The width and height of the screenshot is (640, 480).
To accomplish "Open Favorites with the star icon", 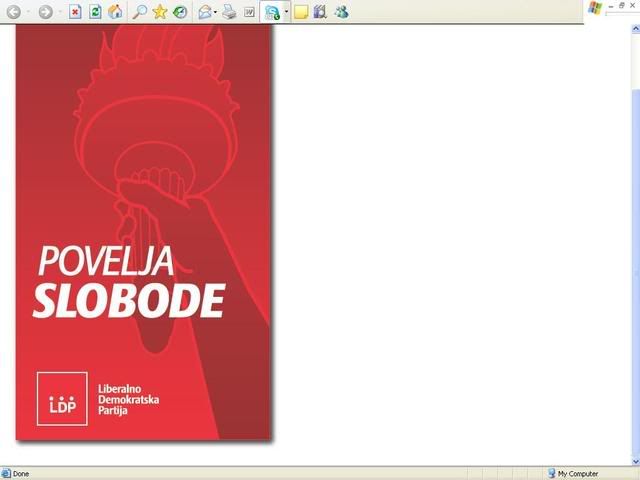I will coord(160,12).
